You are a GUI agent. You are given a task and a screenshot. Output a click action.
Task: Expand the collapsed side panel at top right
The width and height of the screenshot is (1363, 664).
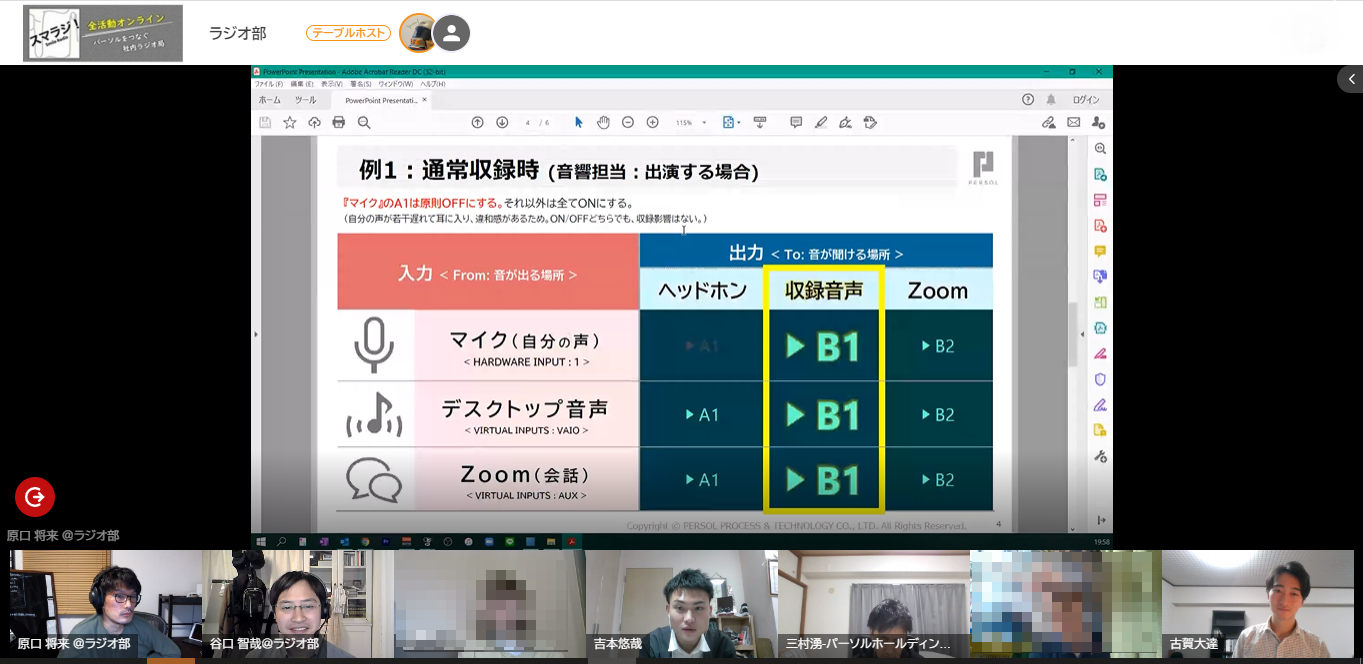tap(1350, 80)
